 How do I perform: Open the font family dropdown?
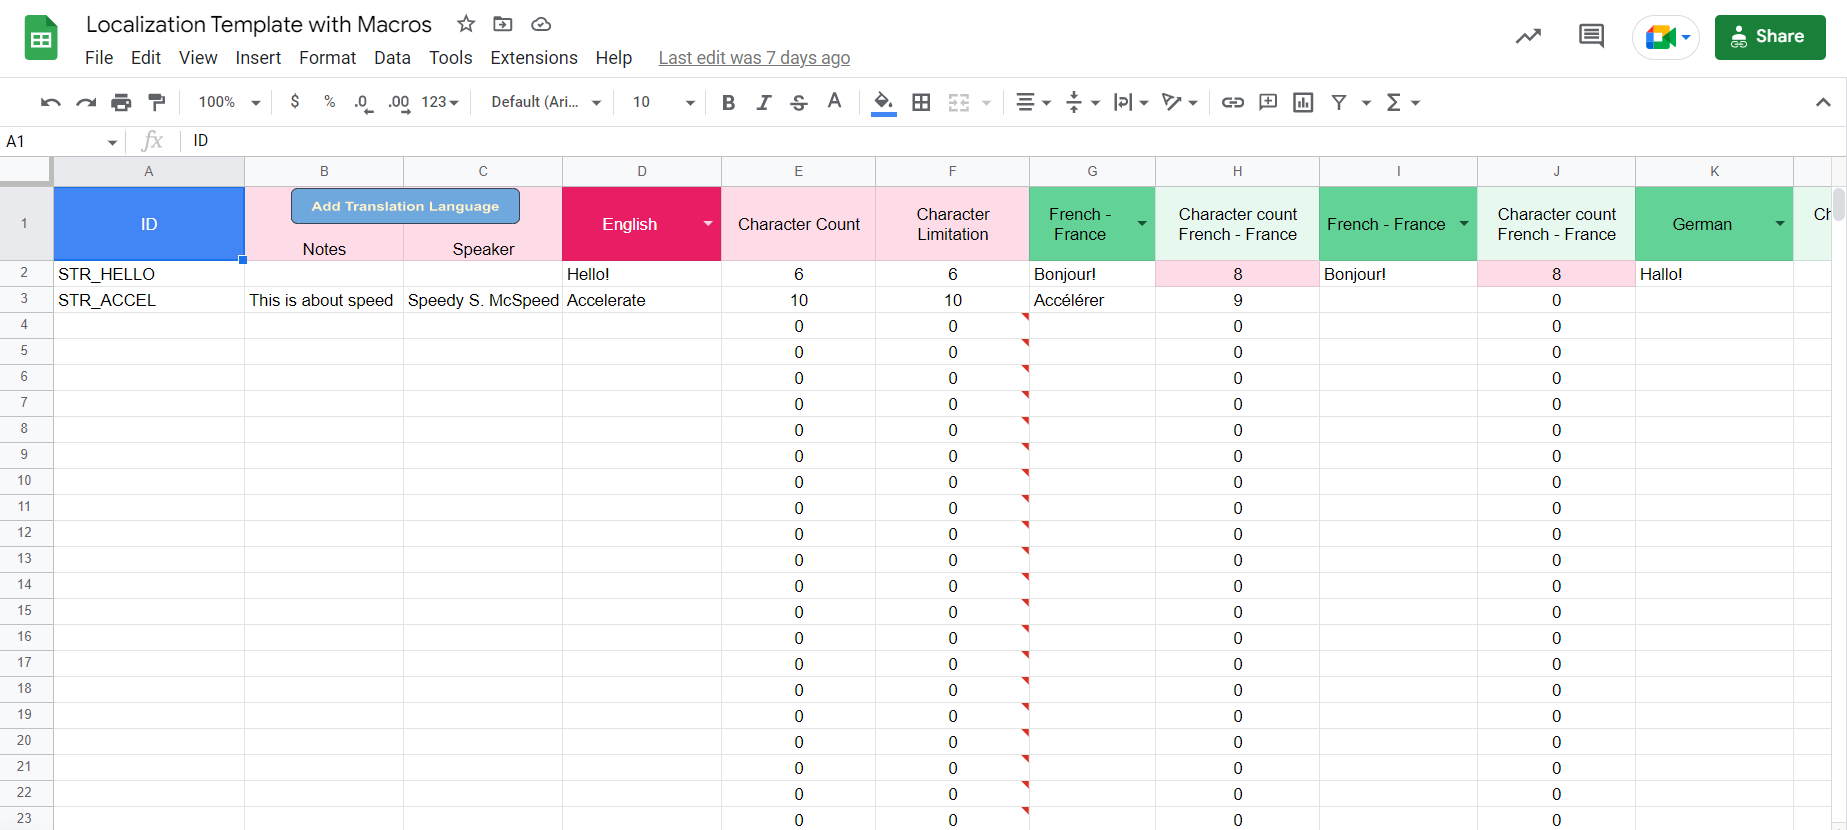click(545, 102)
